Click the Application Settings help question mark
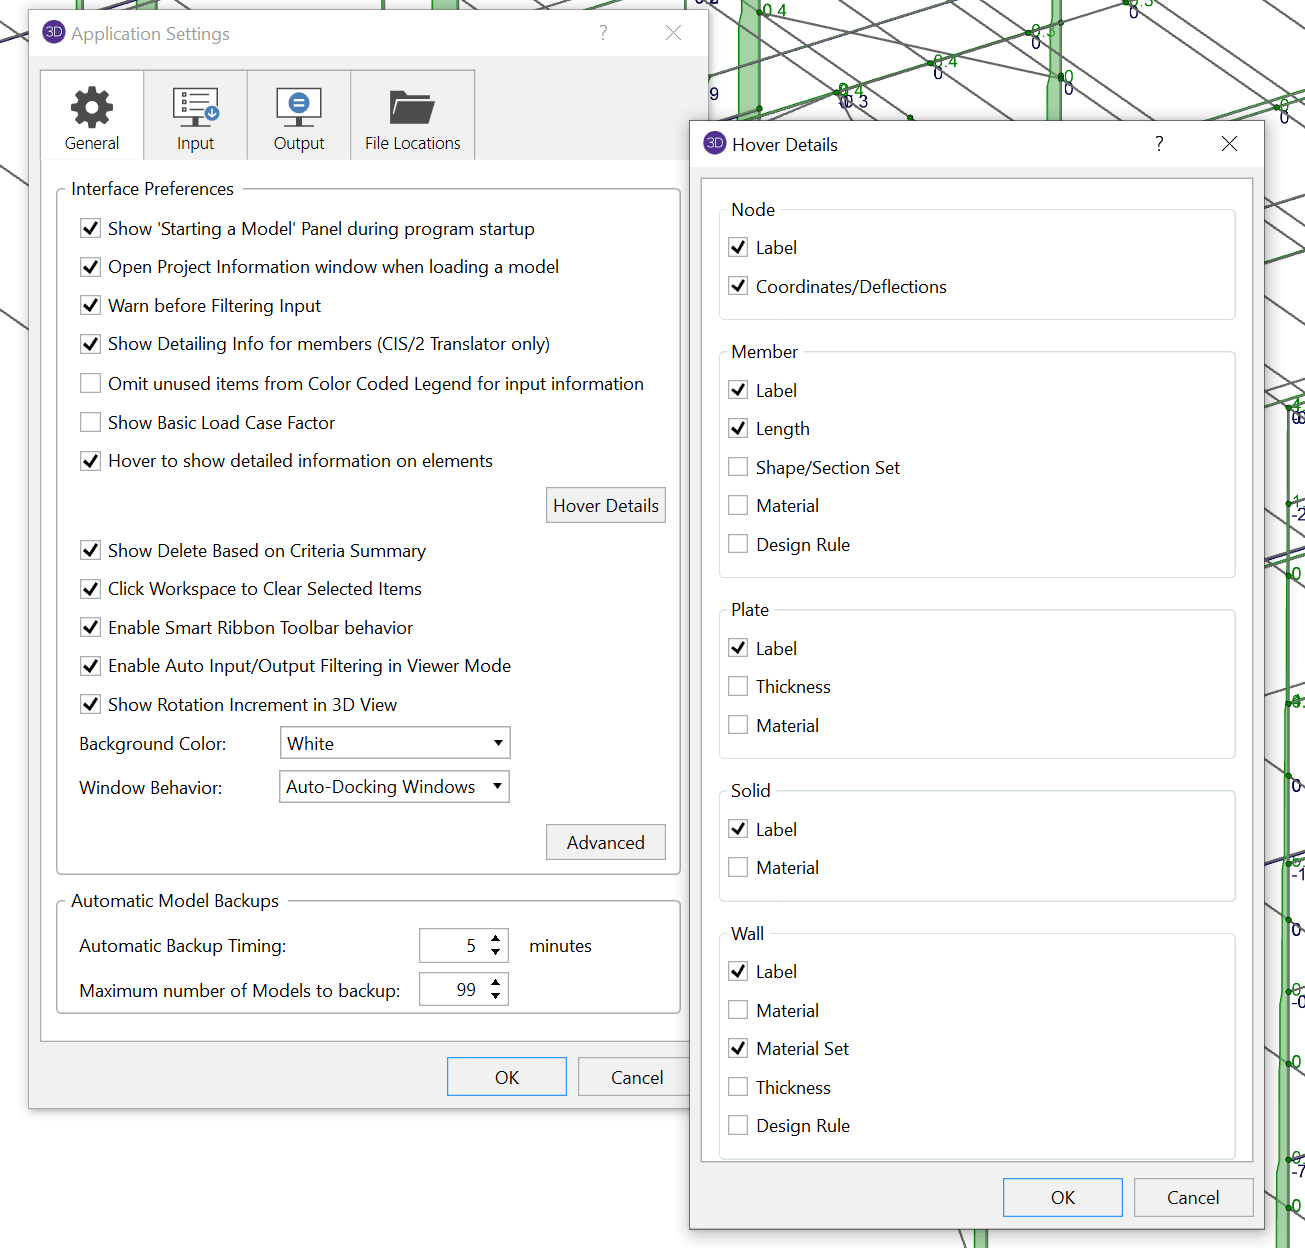The image size is (1305, 1248). pyautogui.click(x=603, y=33)
